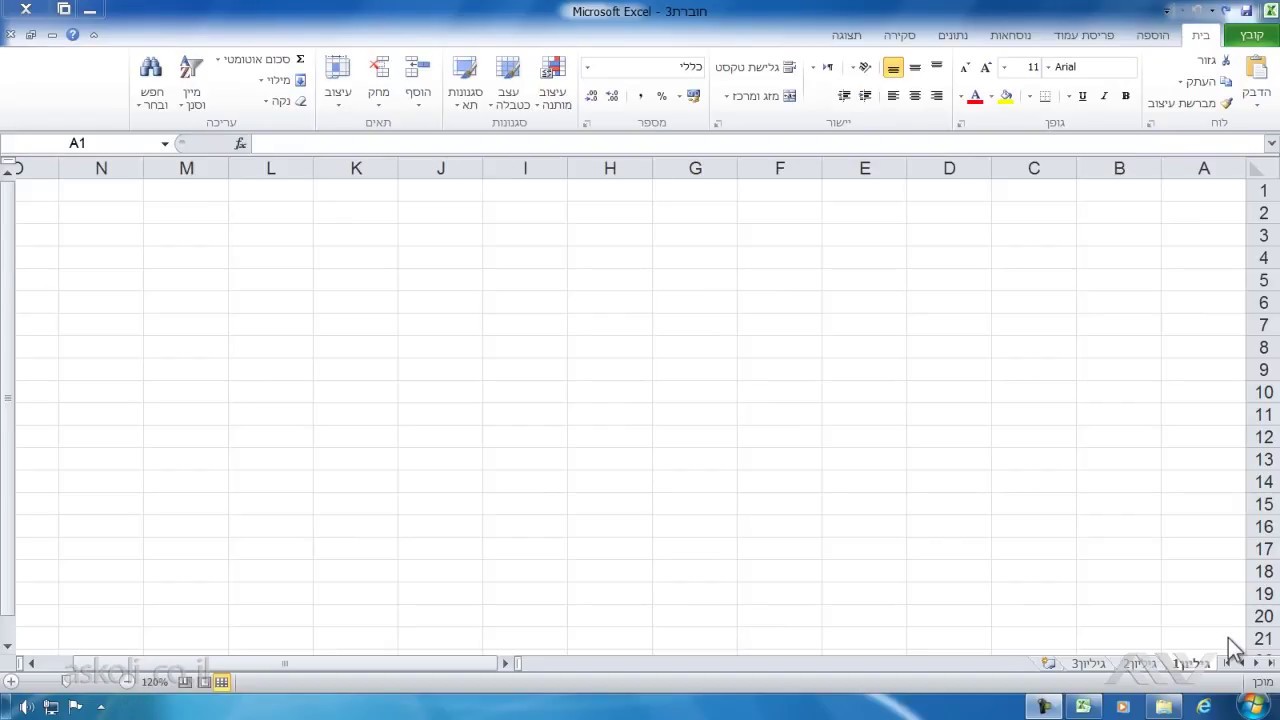Image resolution: width=1280 pixels, height=720 pixels.
Task: Click the insert function fx button
Action: point(240,144)
